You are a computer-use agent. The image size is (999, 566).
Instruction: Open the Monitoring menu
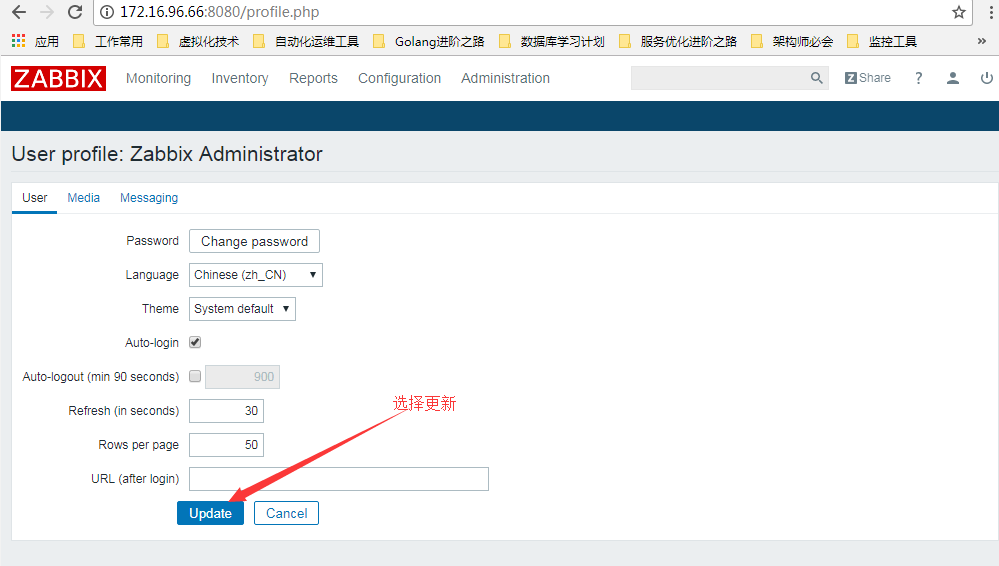tap(158, 78)
